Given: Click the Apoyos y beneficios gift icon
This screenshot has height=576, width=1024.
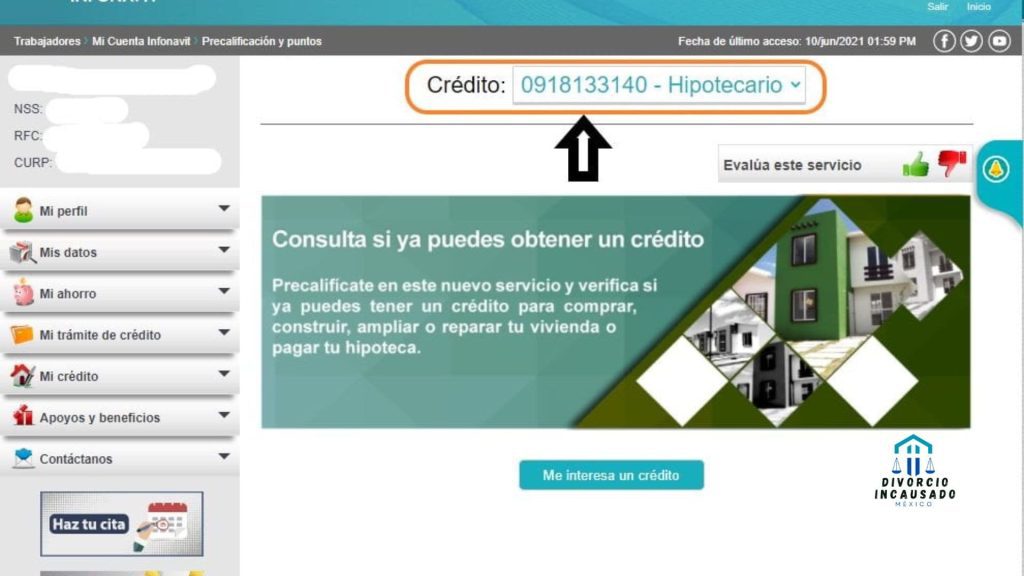Looking at the screenshot, I should pos(23,416).
